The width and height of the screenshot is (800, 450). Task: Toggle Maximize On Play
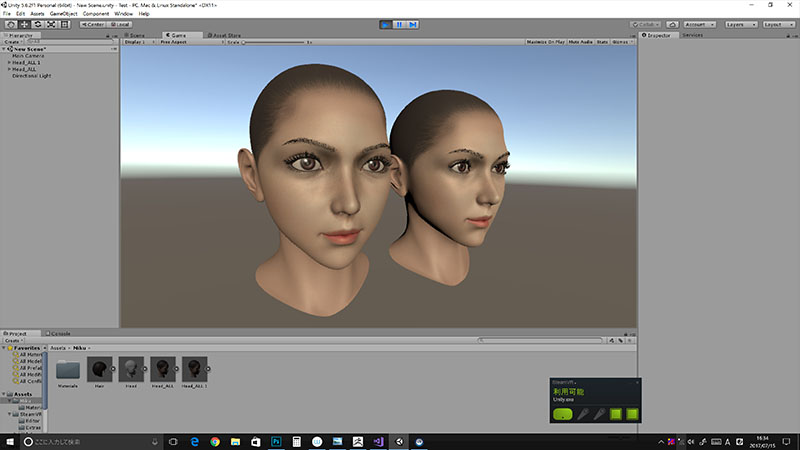pos(545,42)
